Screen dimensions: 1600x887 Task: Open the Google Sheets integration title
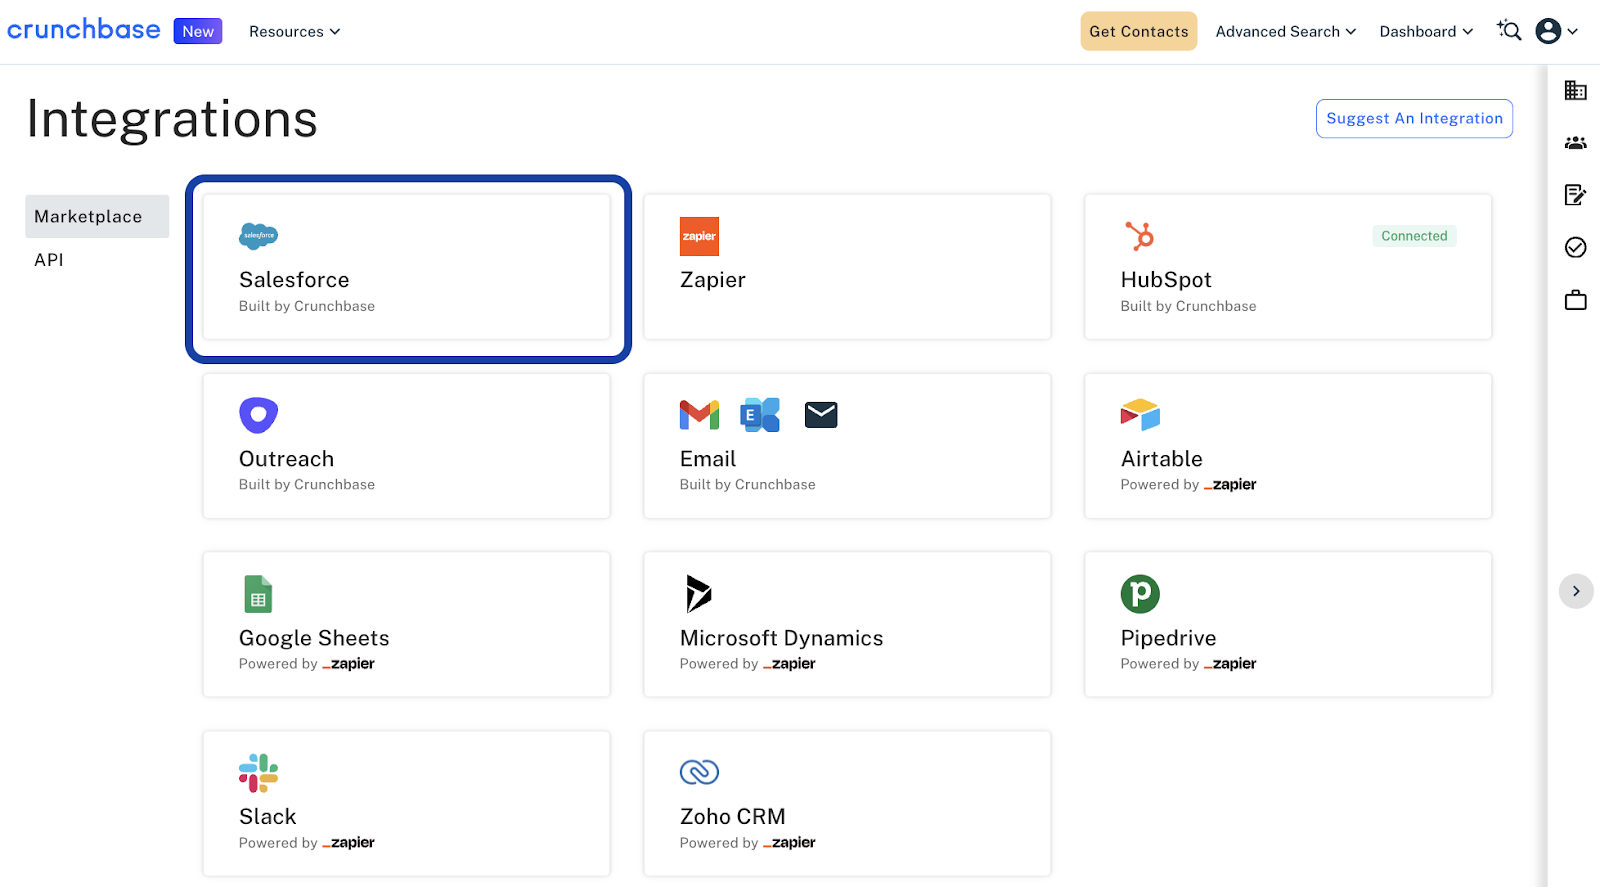314,638
